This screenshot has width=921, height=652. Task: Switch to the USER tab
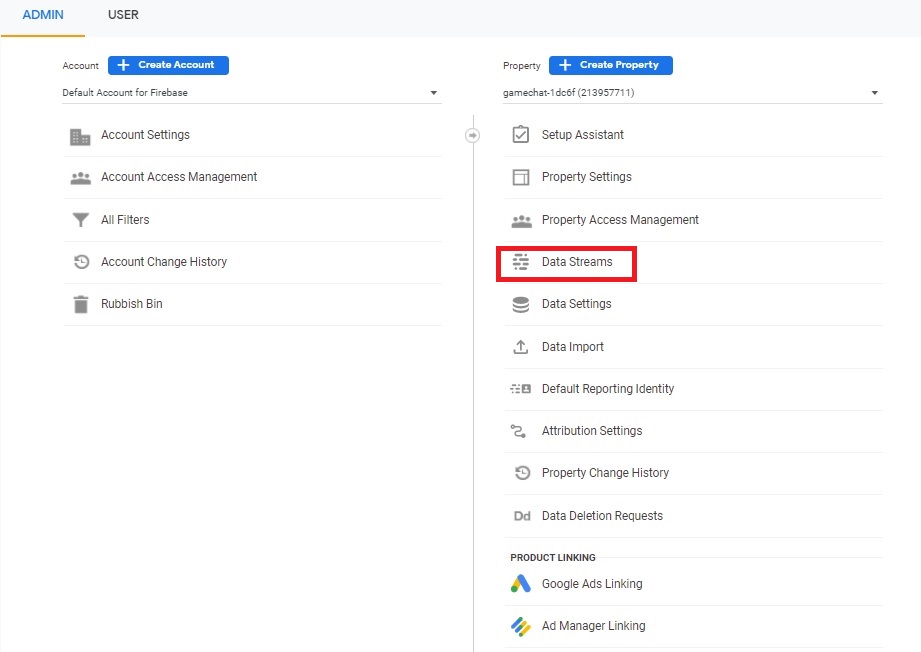click(x=123, y=15)
